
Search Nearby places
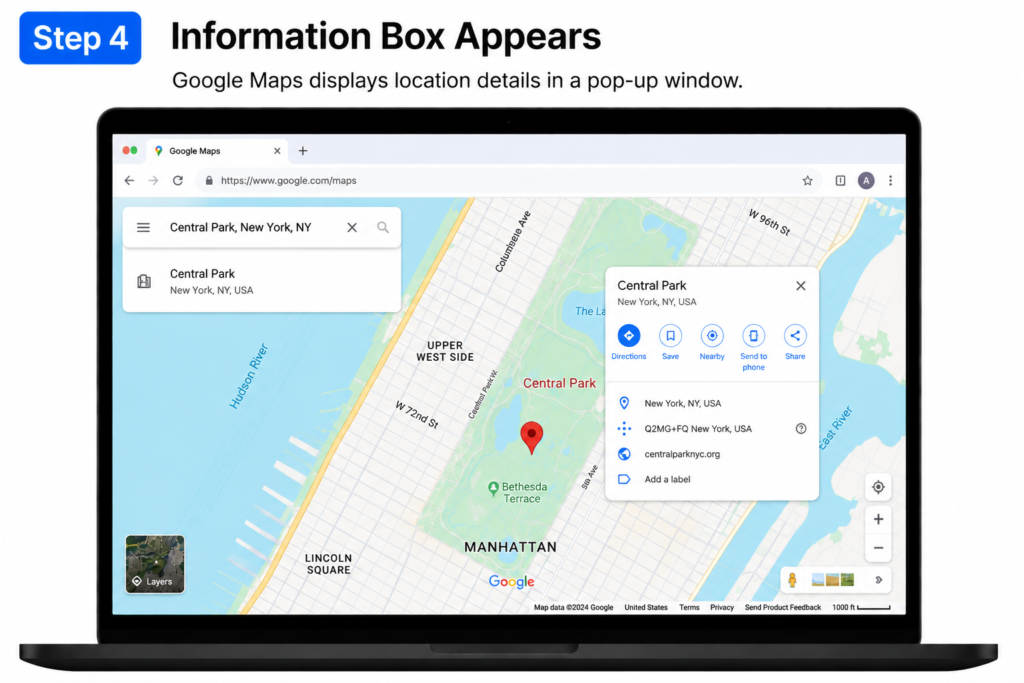[712, 342]
